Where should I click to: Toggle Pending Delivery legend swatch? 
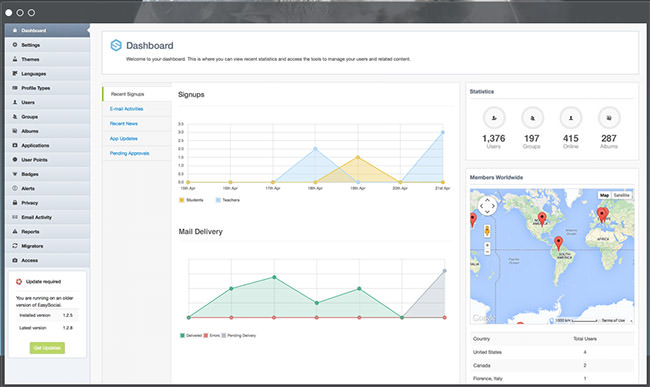pyautogui.click(x=224, y=336)
